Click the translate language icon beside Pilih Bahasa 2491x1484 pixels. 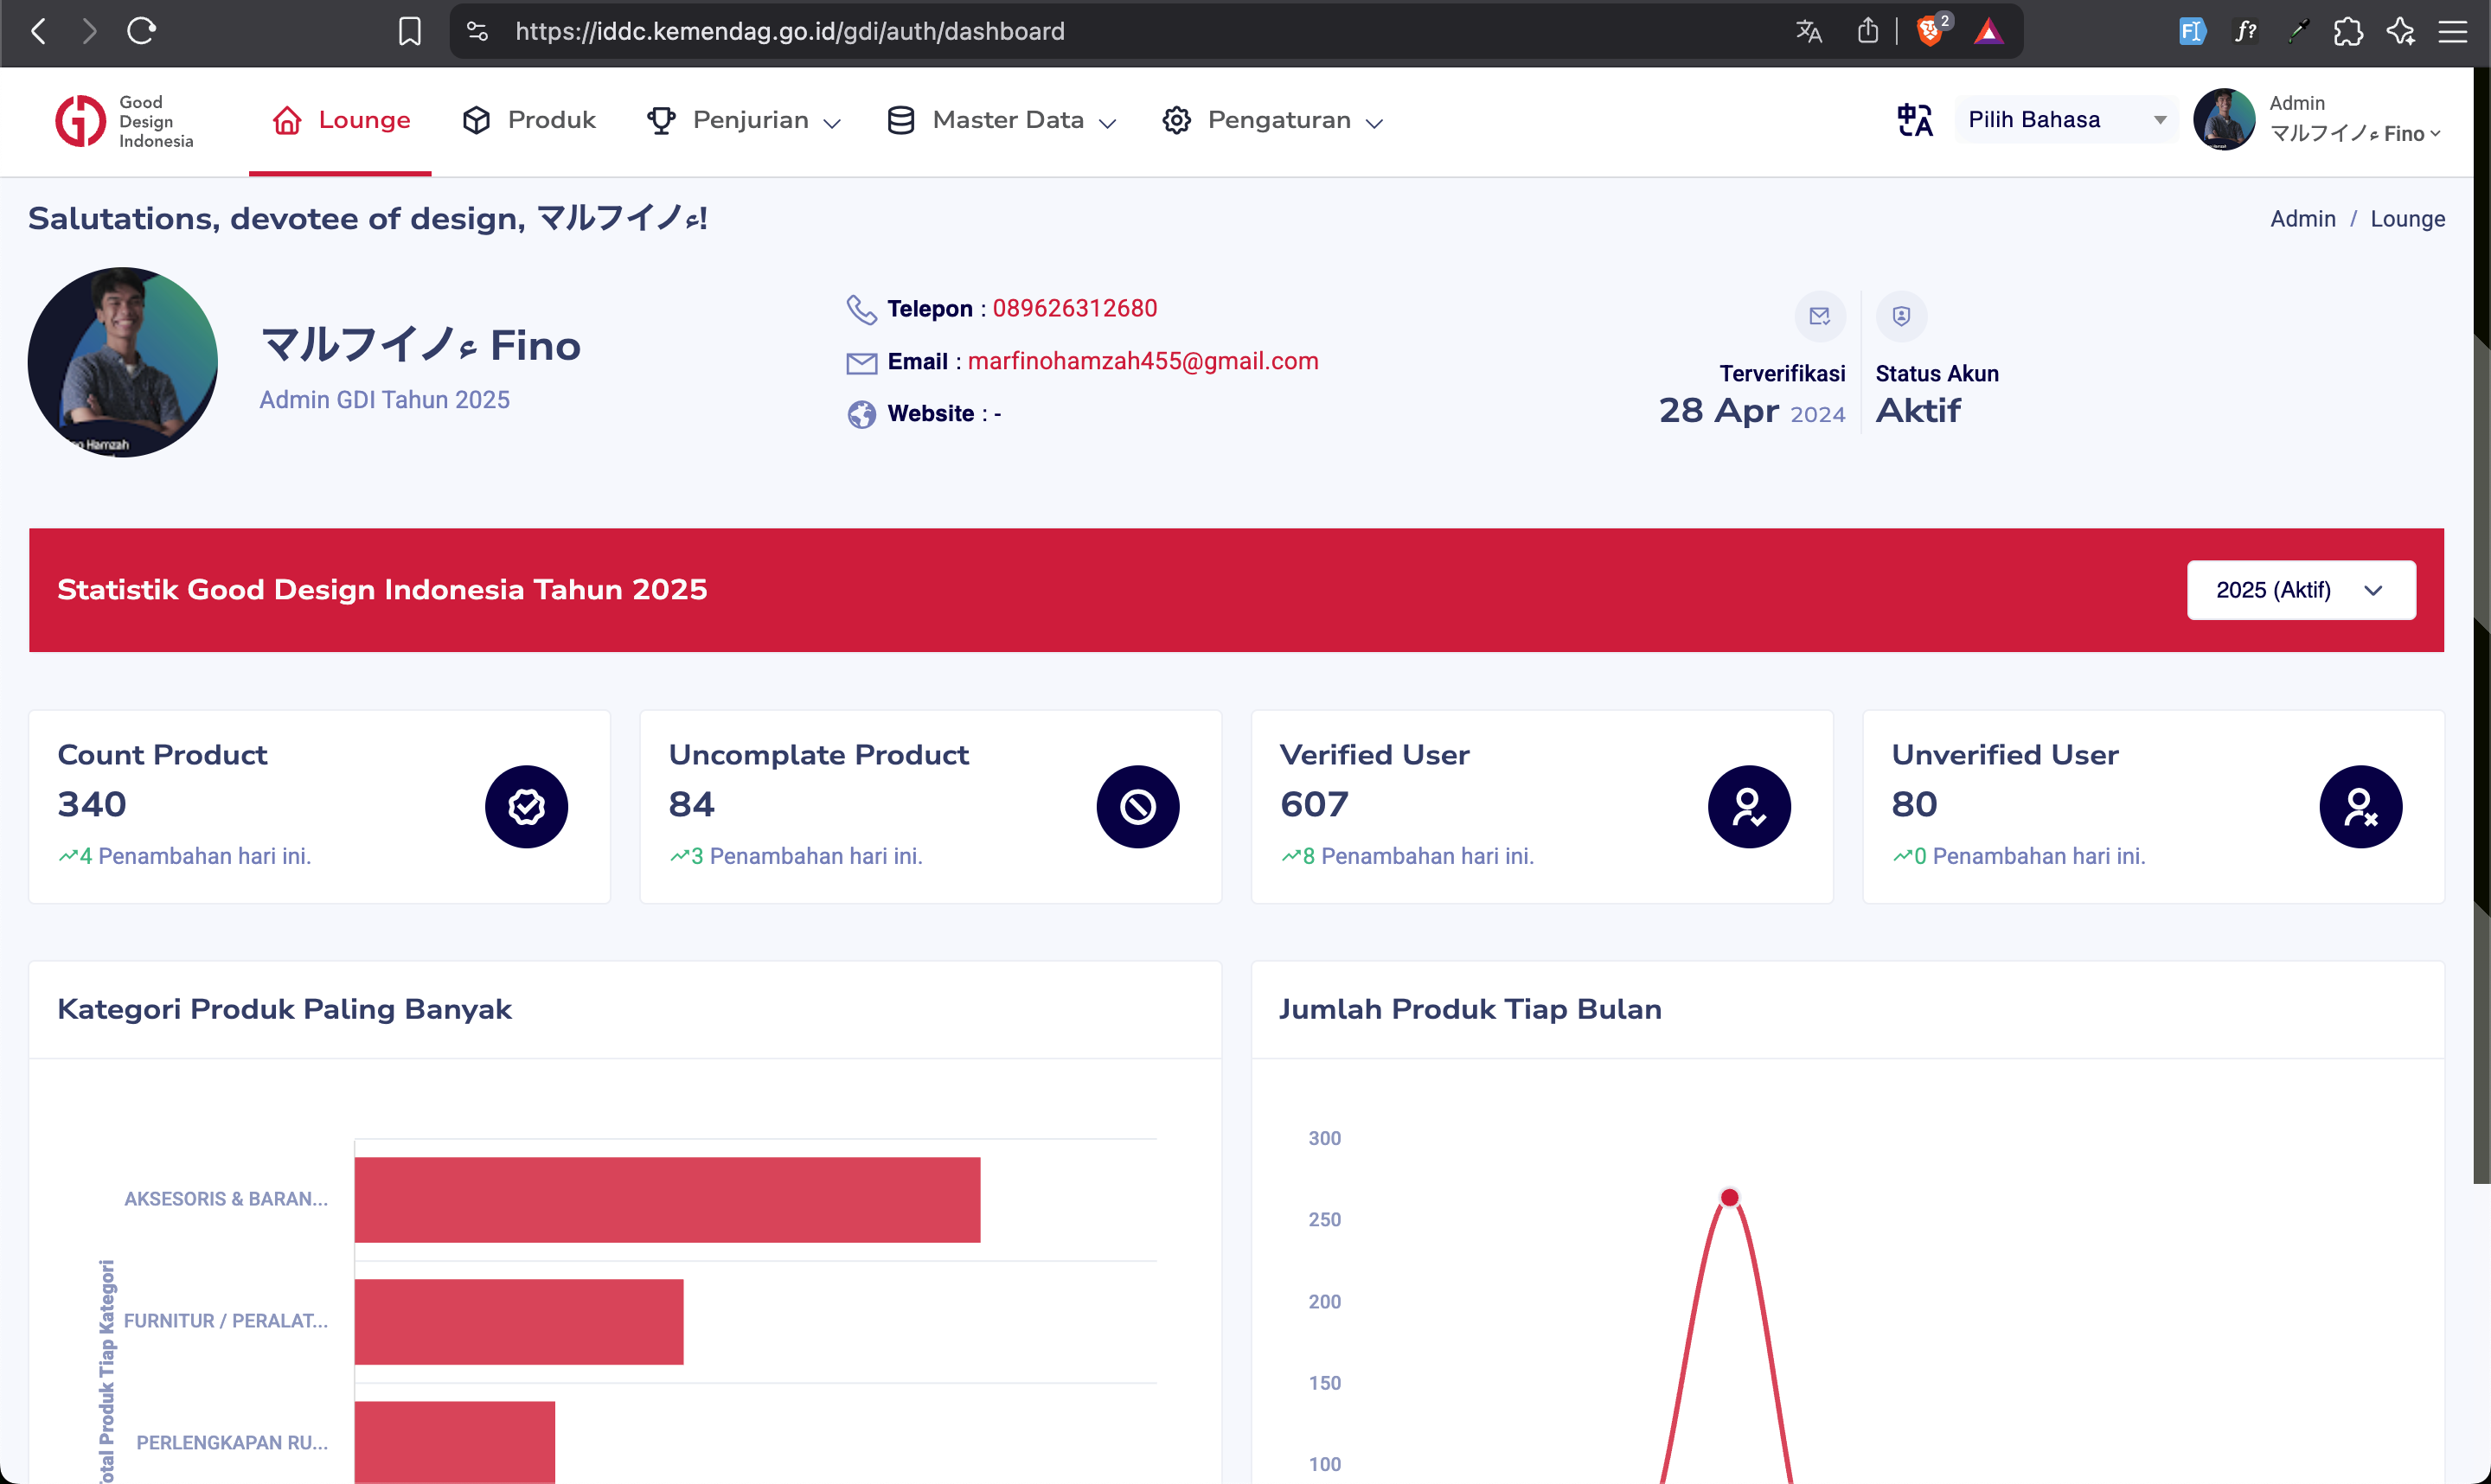[x=1914, y=120]
